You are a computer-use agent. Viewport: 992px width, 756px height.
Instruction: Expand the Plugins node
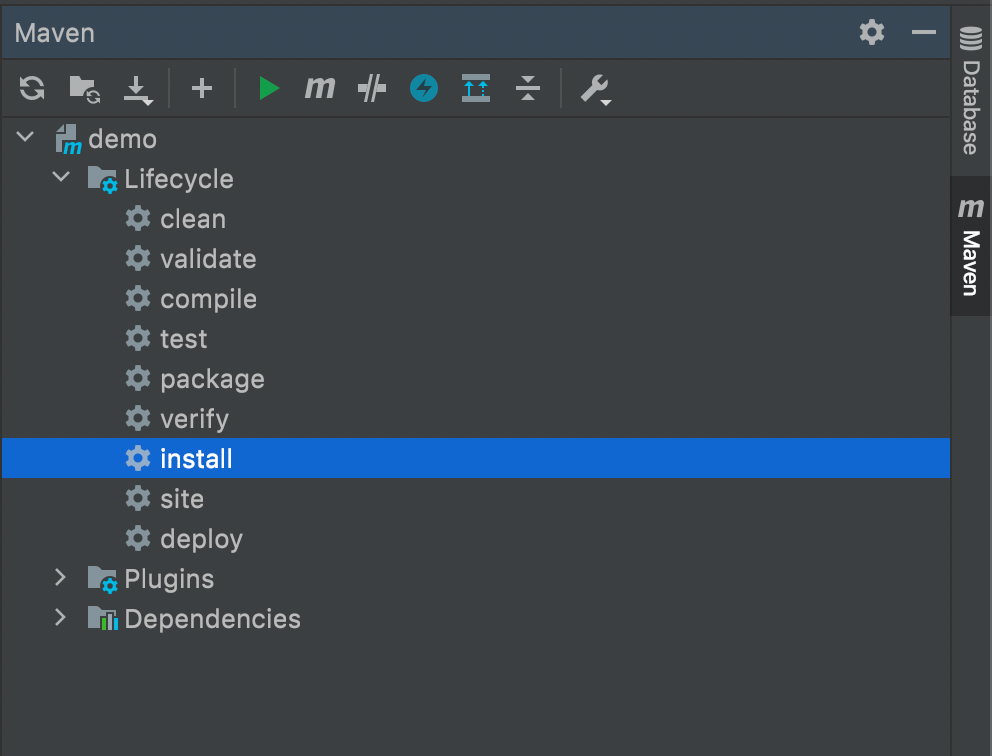click(61, 578)
